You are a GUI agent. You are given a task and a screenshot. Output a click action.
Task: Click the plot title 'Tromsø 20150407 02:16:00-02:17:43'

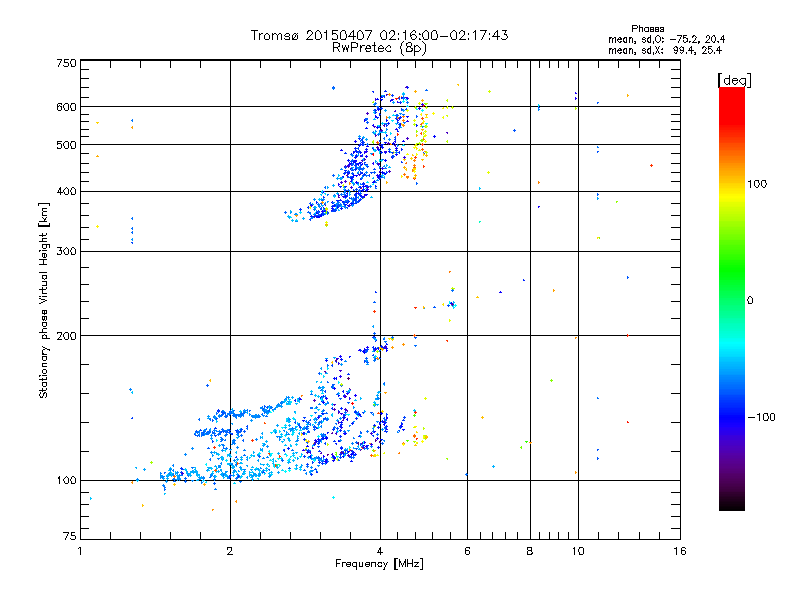click(379, 35)
